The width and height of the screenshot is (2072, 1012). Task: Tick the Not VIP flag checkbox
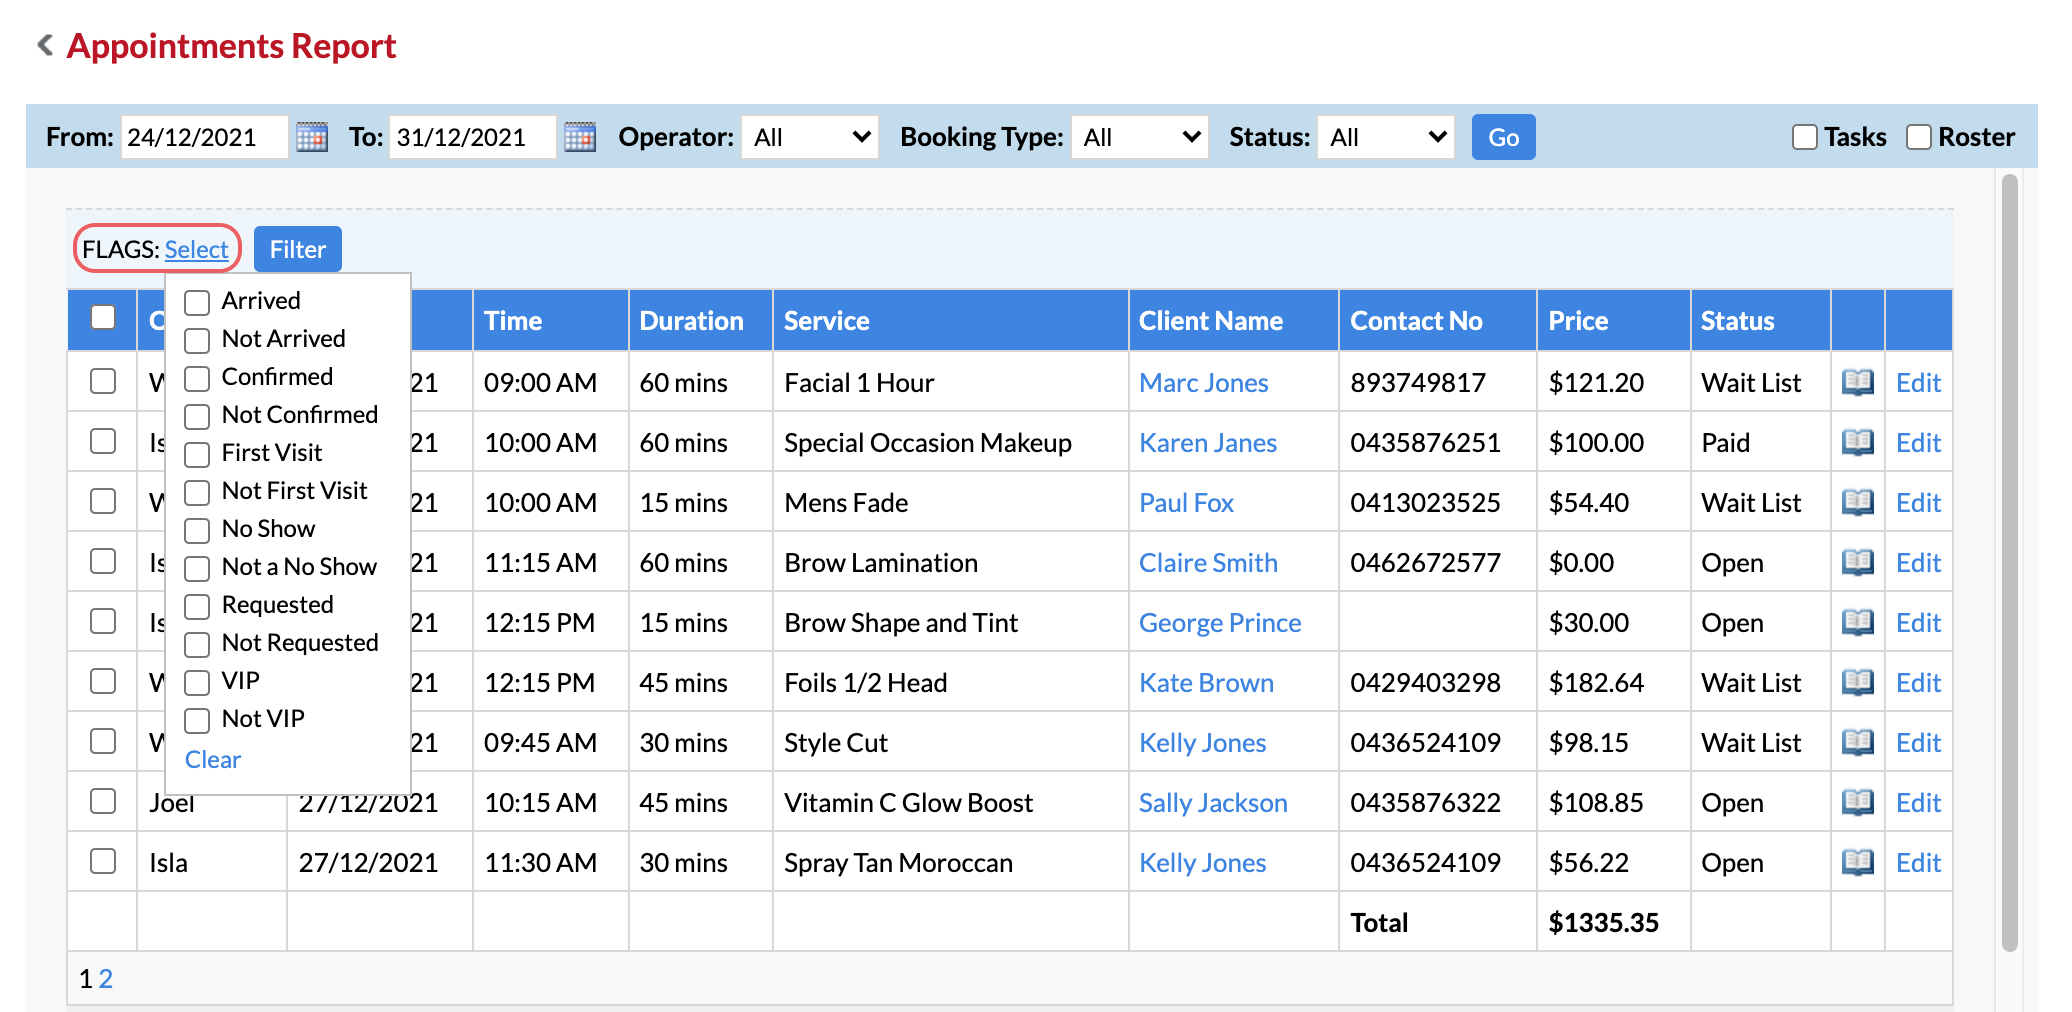pyautogui.click(x=197, y=720)
